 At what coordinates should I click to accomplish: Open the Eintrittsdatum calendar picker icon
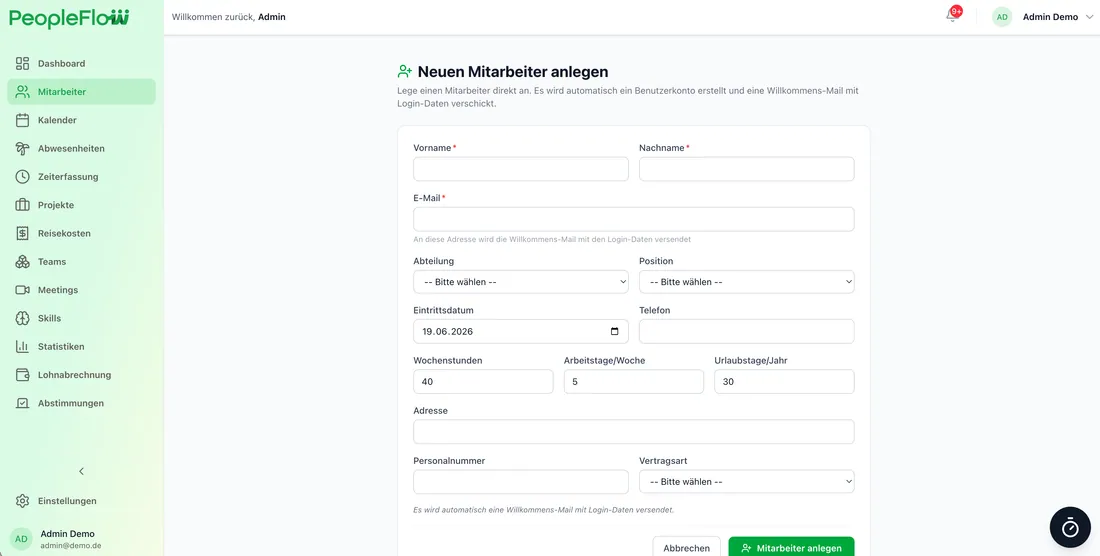pos(615,332)
